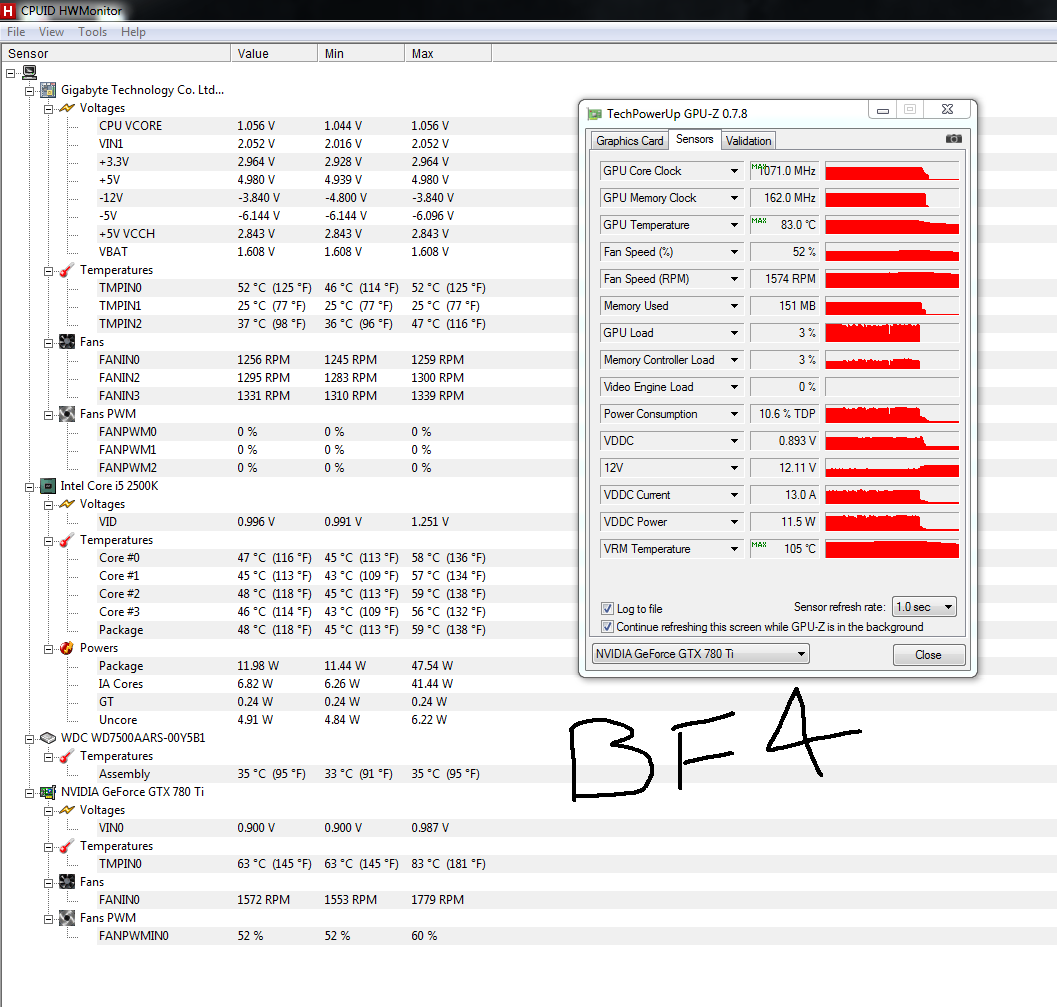Click the GPU Load history graph

[x=892, y=333]
